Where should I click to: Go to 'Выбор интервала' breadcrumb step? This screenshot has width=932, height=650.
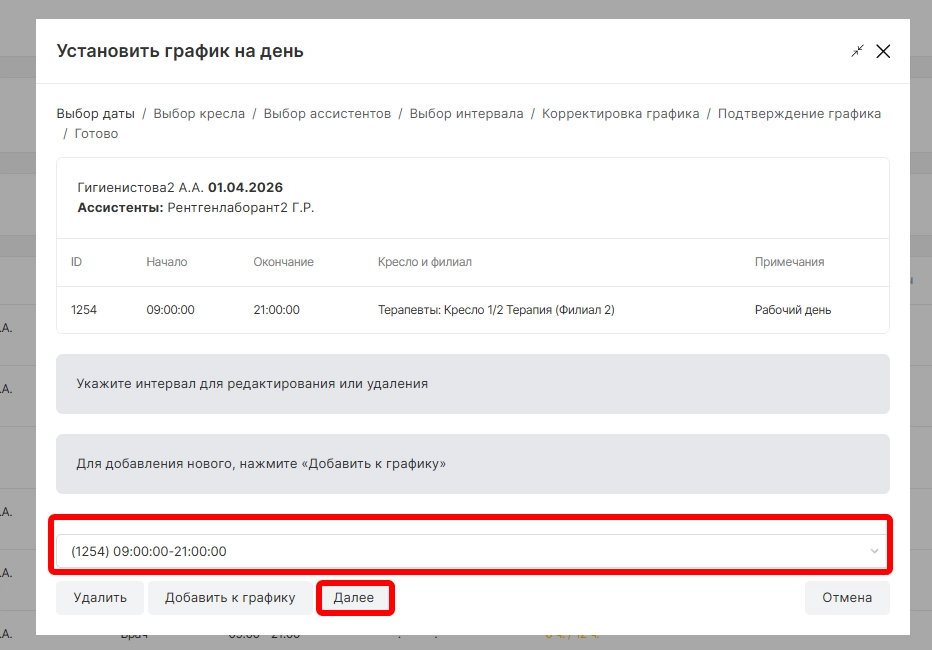(467, 113)
